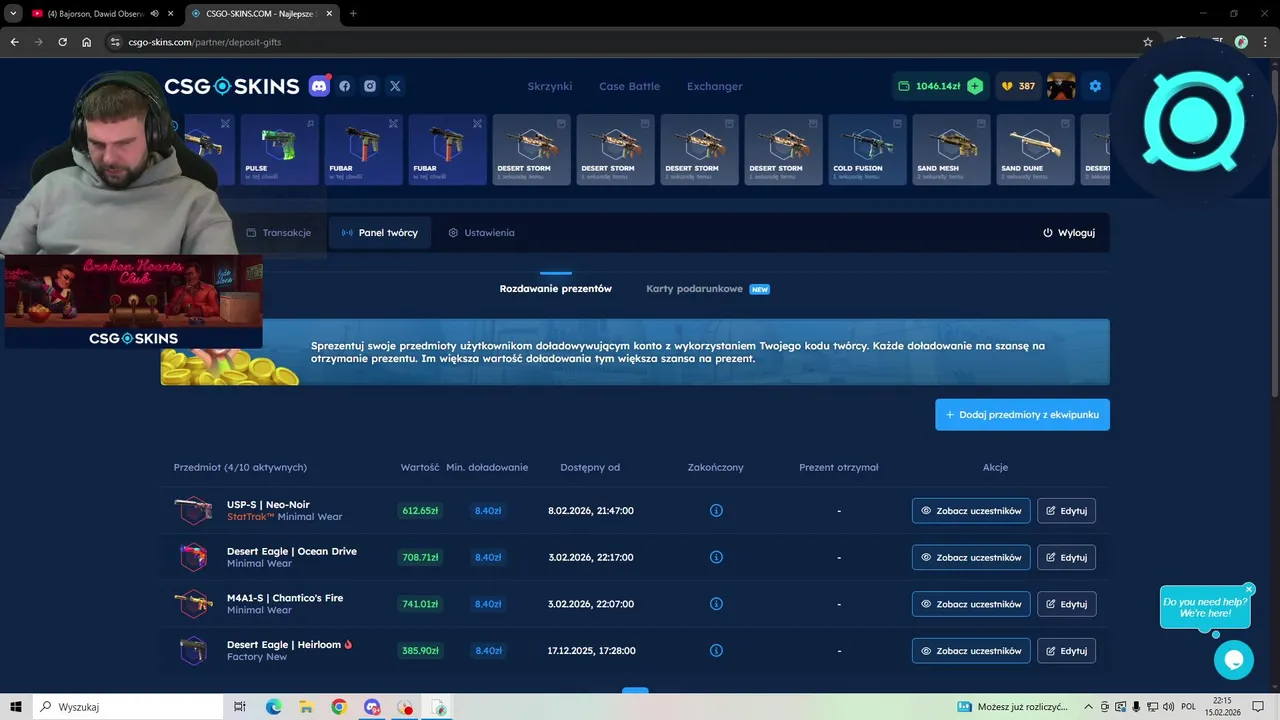This screenshot has height=720, width=1280.
Task: Click Edytuj for M4A1-S Chantico's Fire
Action: 1066,604
